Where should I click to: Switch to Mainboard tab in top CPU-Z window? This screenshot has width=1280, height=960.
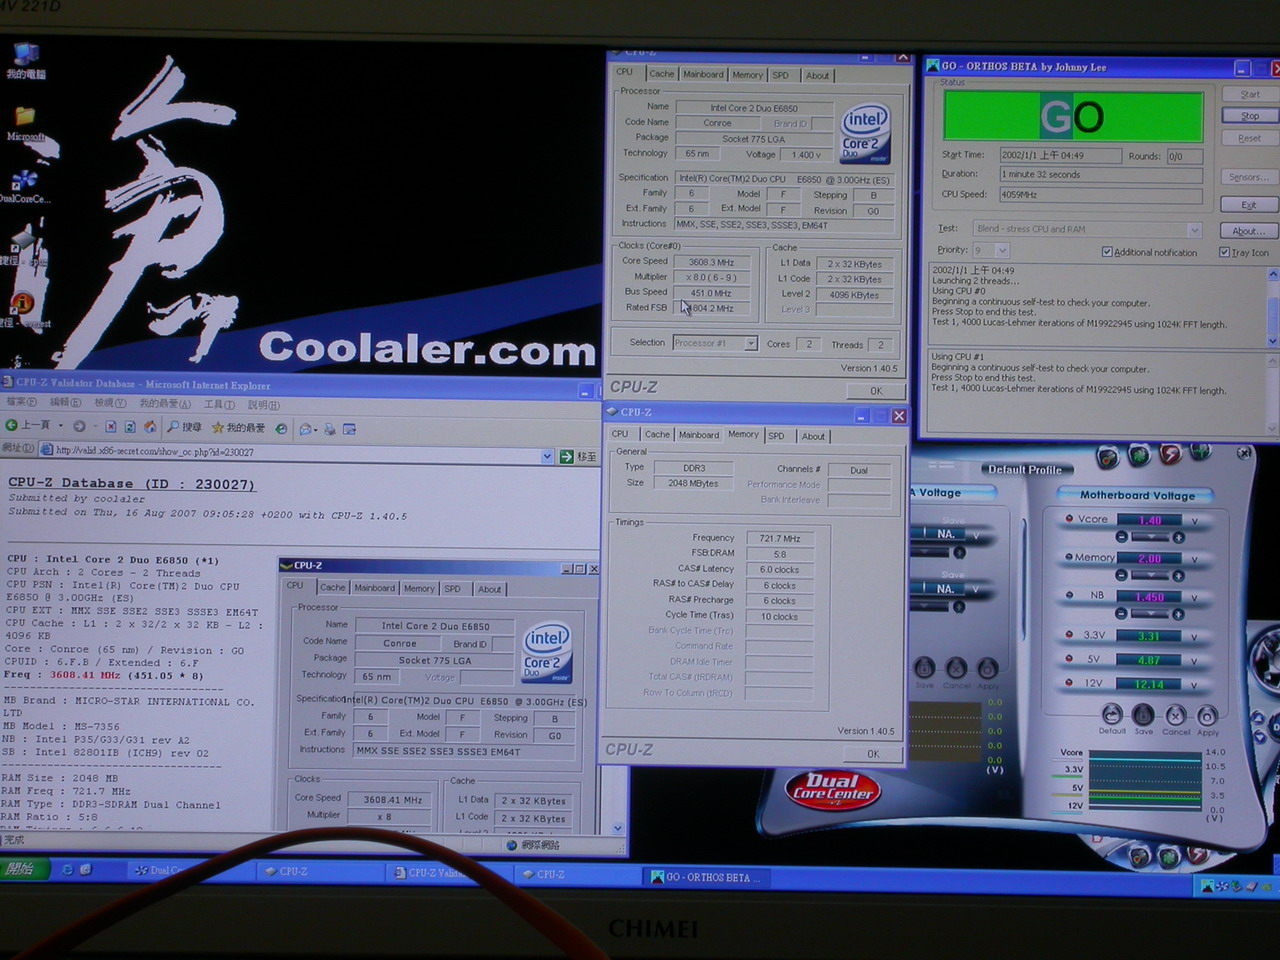click(703, 74)
